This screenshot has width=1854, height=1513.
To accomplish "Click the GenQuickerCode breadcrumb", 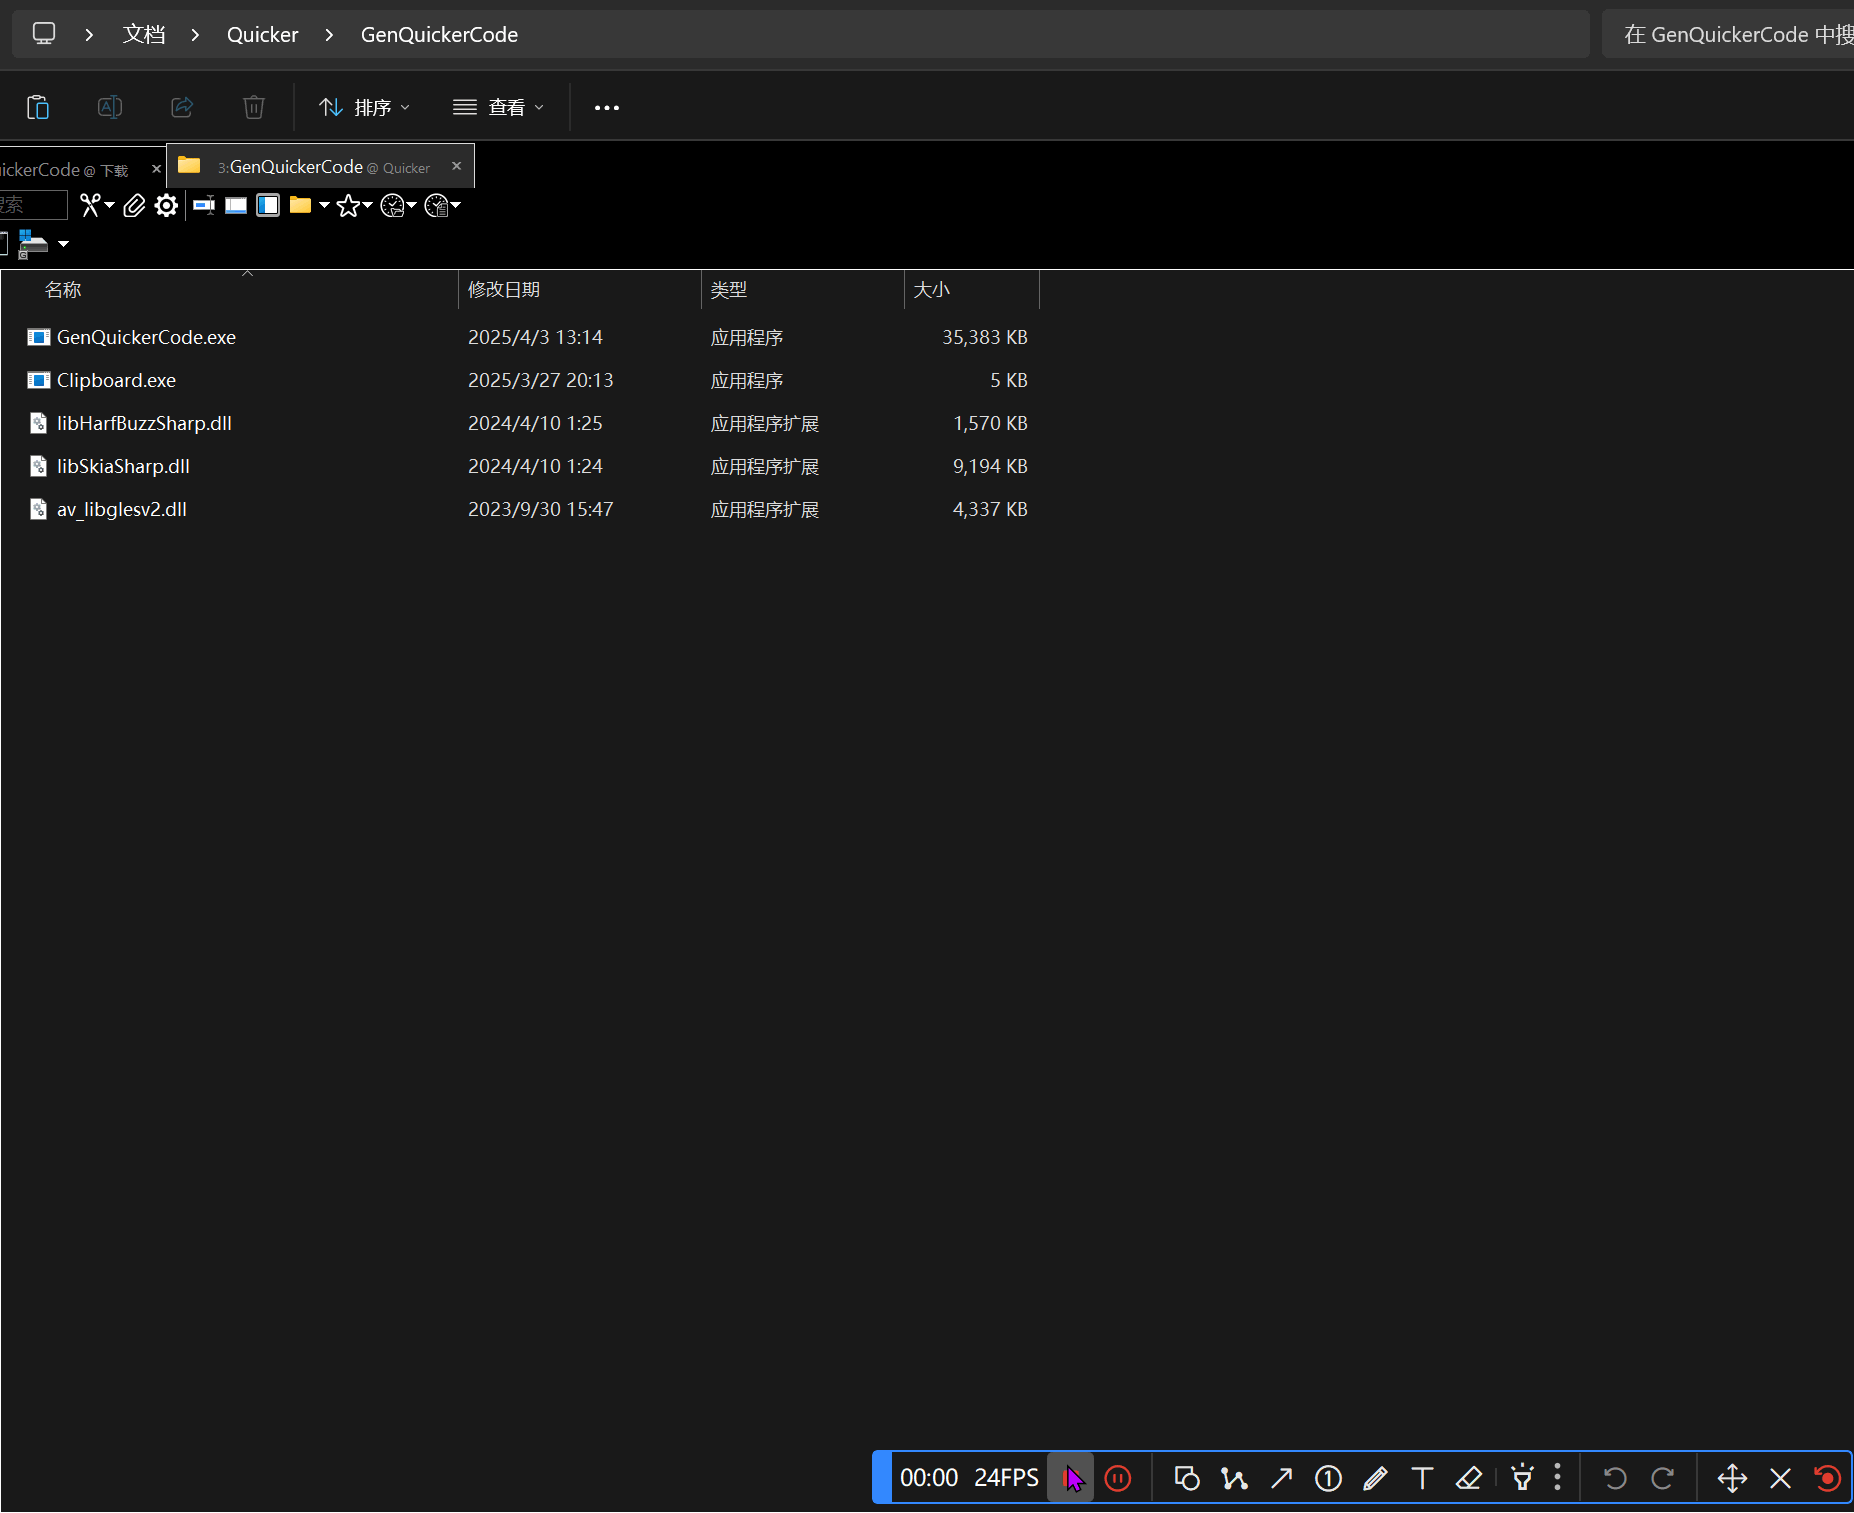I will point(439,35).
